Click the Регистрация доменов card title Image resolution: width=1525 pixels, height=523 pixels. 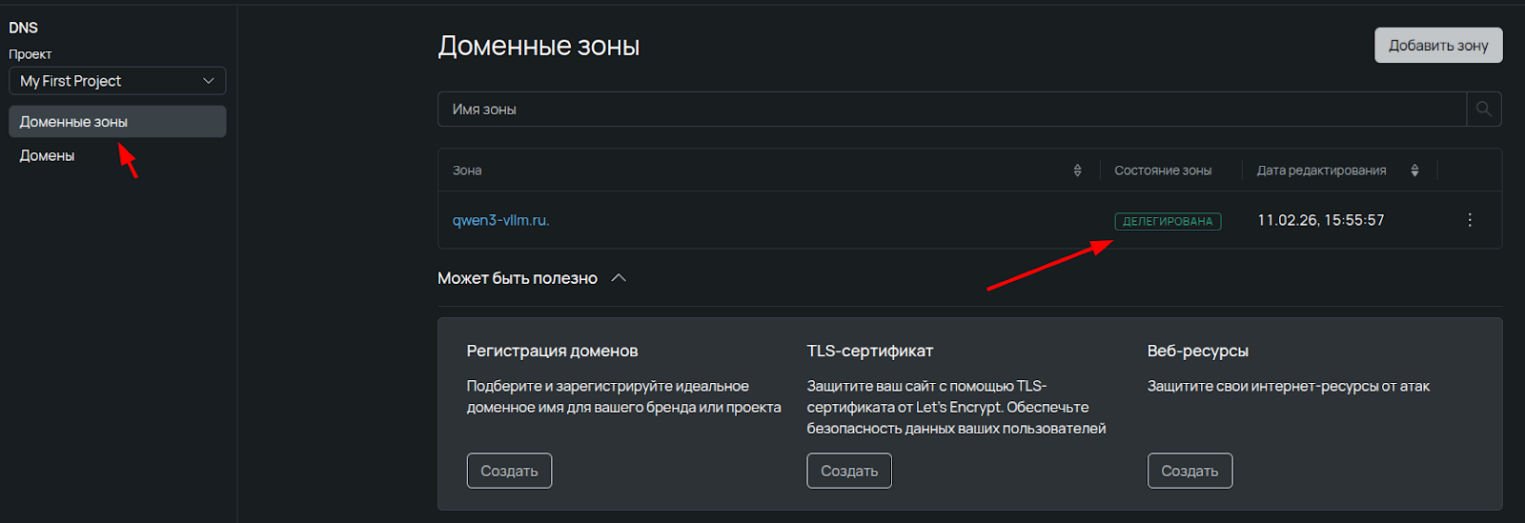[552, 351]
